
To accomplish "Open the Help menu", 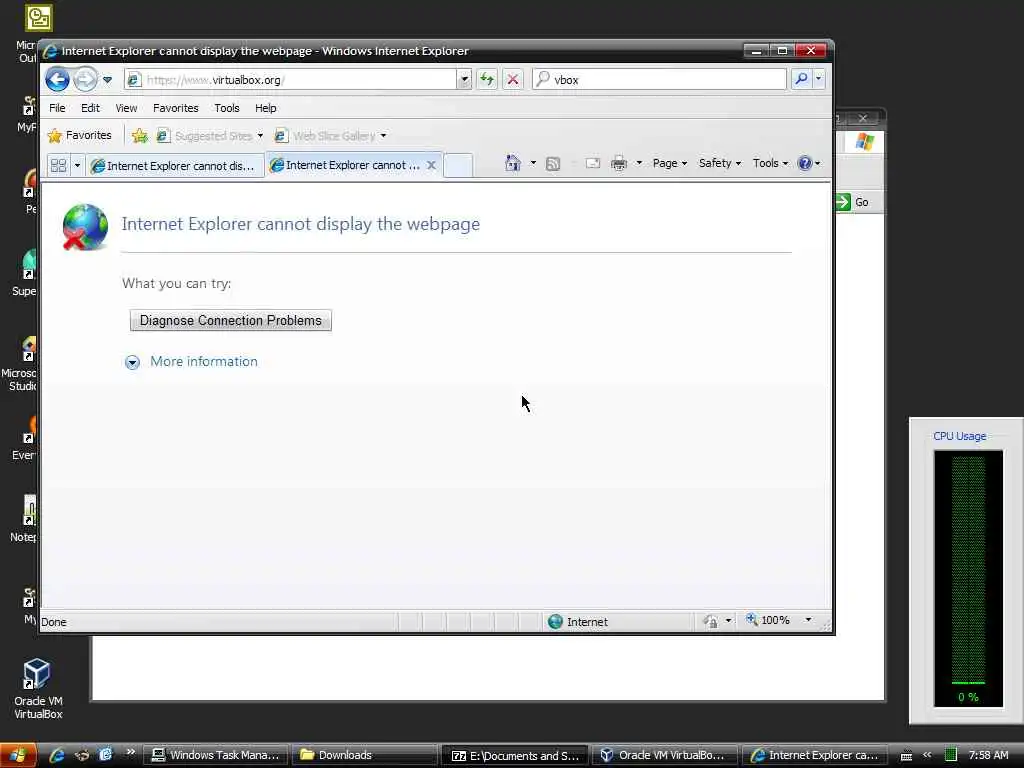I will click(266, 108).
